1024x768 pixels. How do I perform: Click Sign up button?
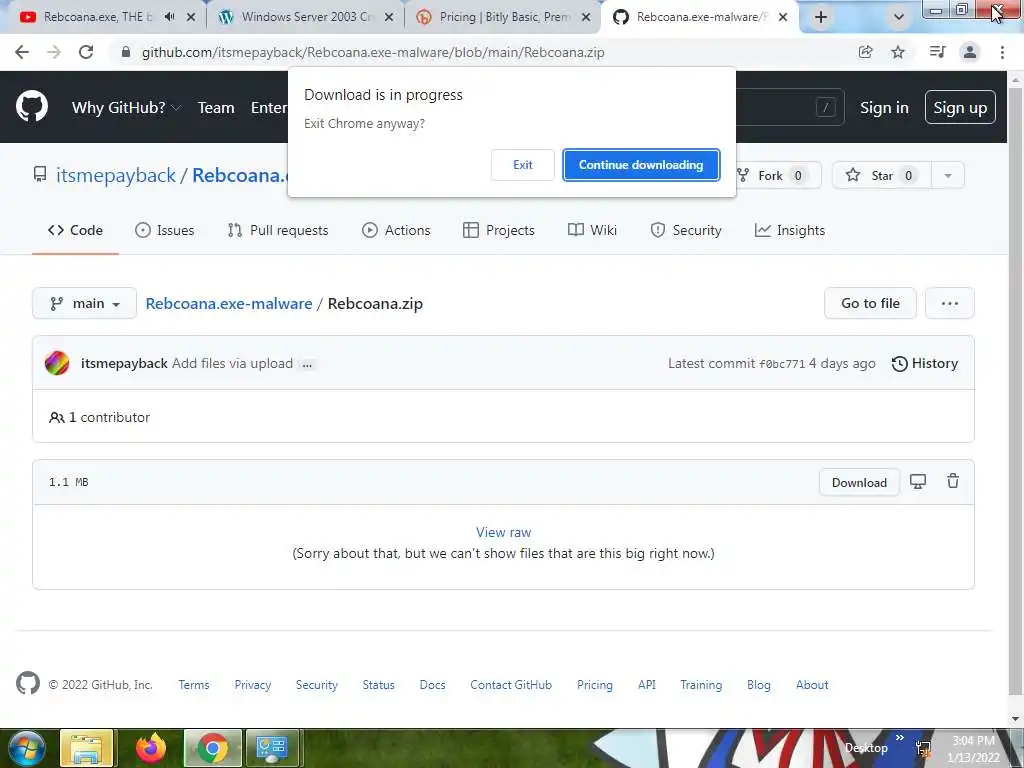[960, 107]
